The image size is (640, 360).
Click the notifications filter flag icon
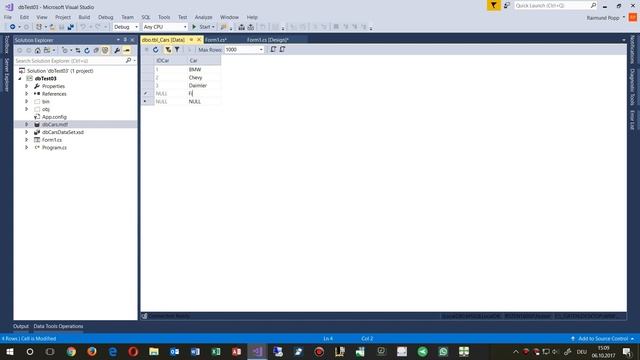coord(493,5)
